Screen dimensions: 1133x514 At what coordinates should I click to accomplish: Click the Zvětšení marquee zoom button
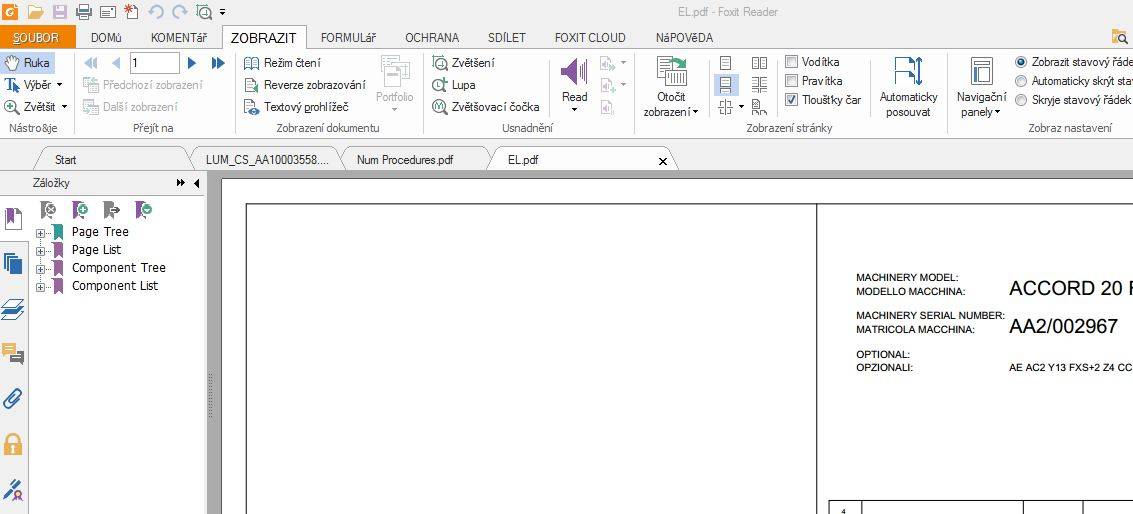(x=464, y=63)
